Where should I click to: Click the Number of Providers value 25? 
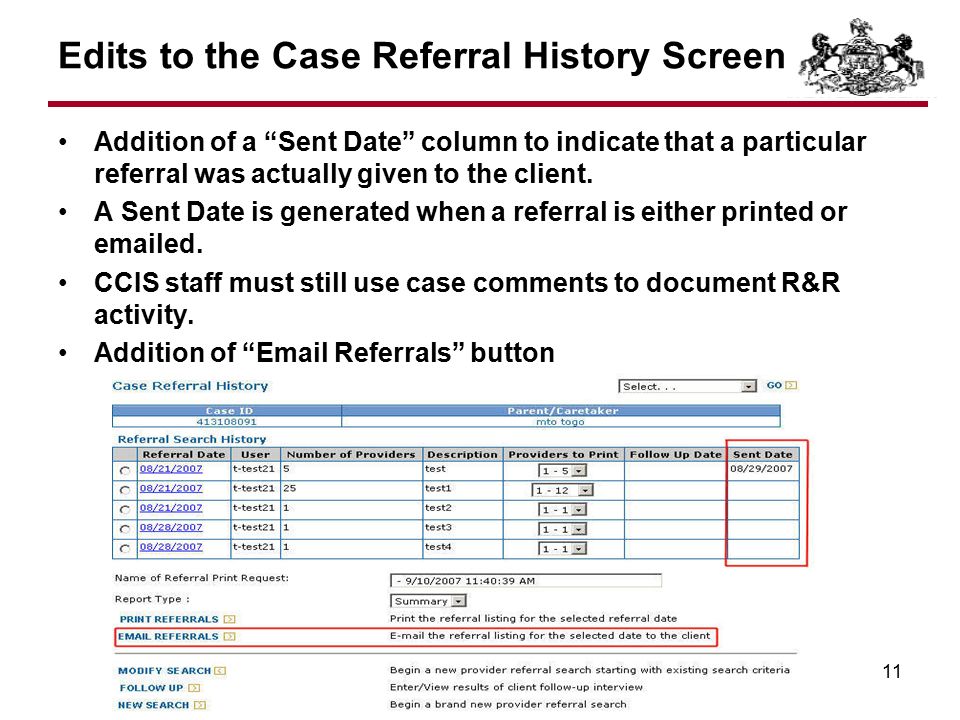point(290,489)
